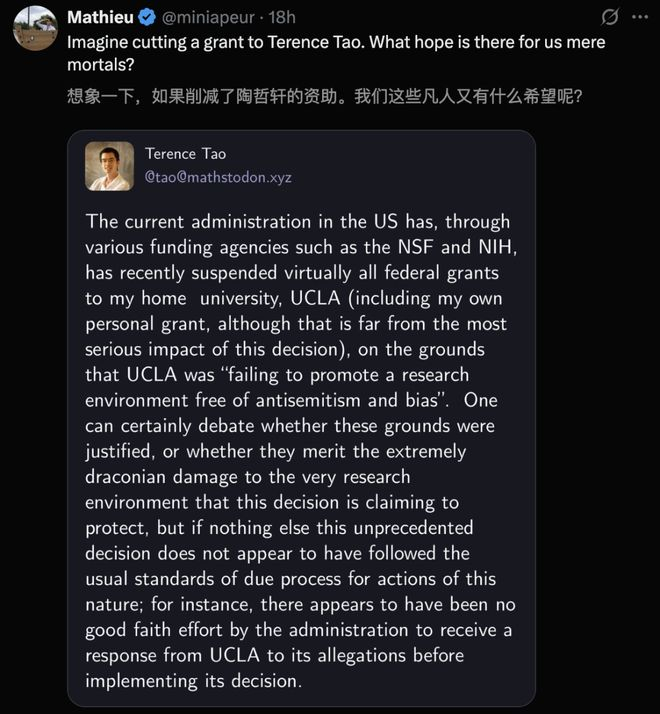Click Mathieu's profile avatar
660x714 pixels.
pos(34,28)
